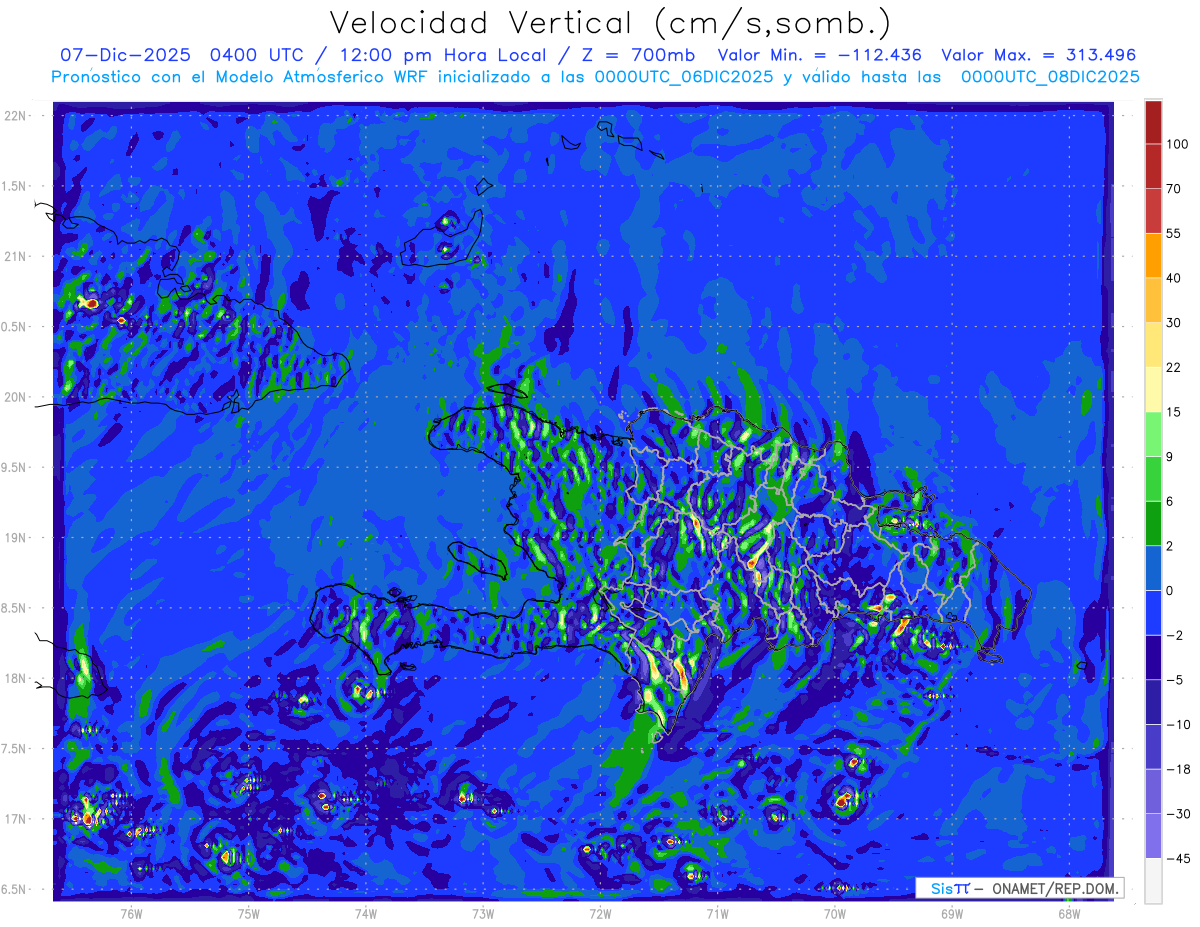Click the latitude axis label "18N"
The width and height of the screenshot is (1200, 927).
click(14, 679)
